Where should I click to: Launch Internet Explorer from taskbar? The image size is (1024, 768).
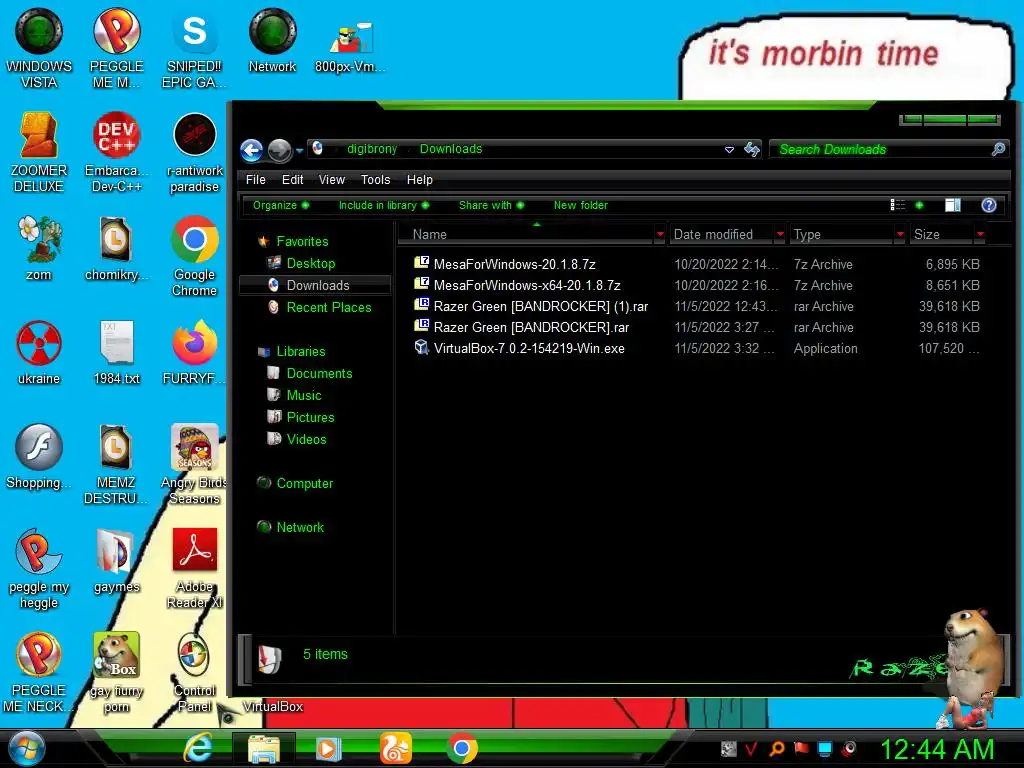[197, 748]
